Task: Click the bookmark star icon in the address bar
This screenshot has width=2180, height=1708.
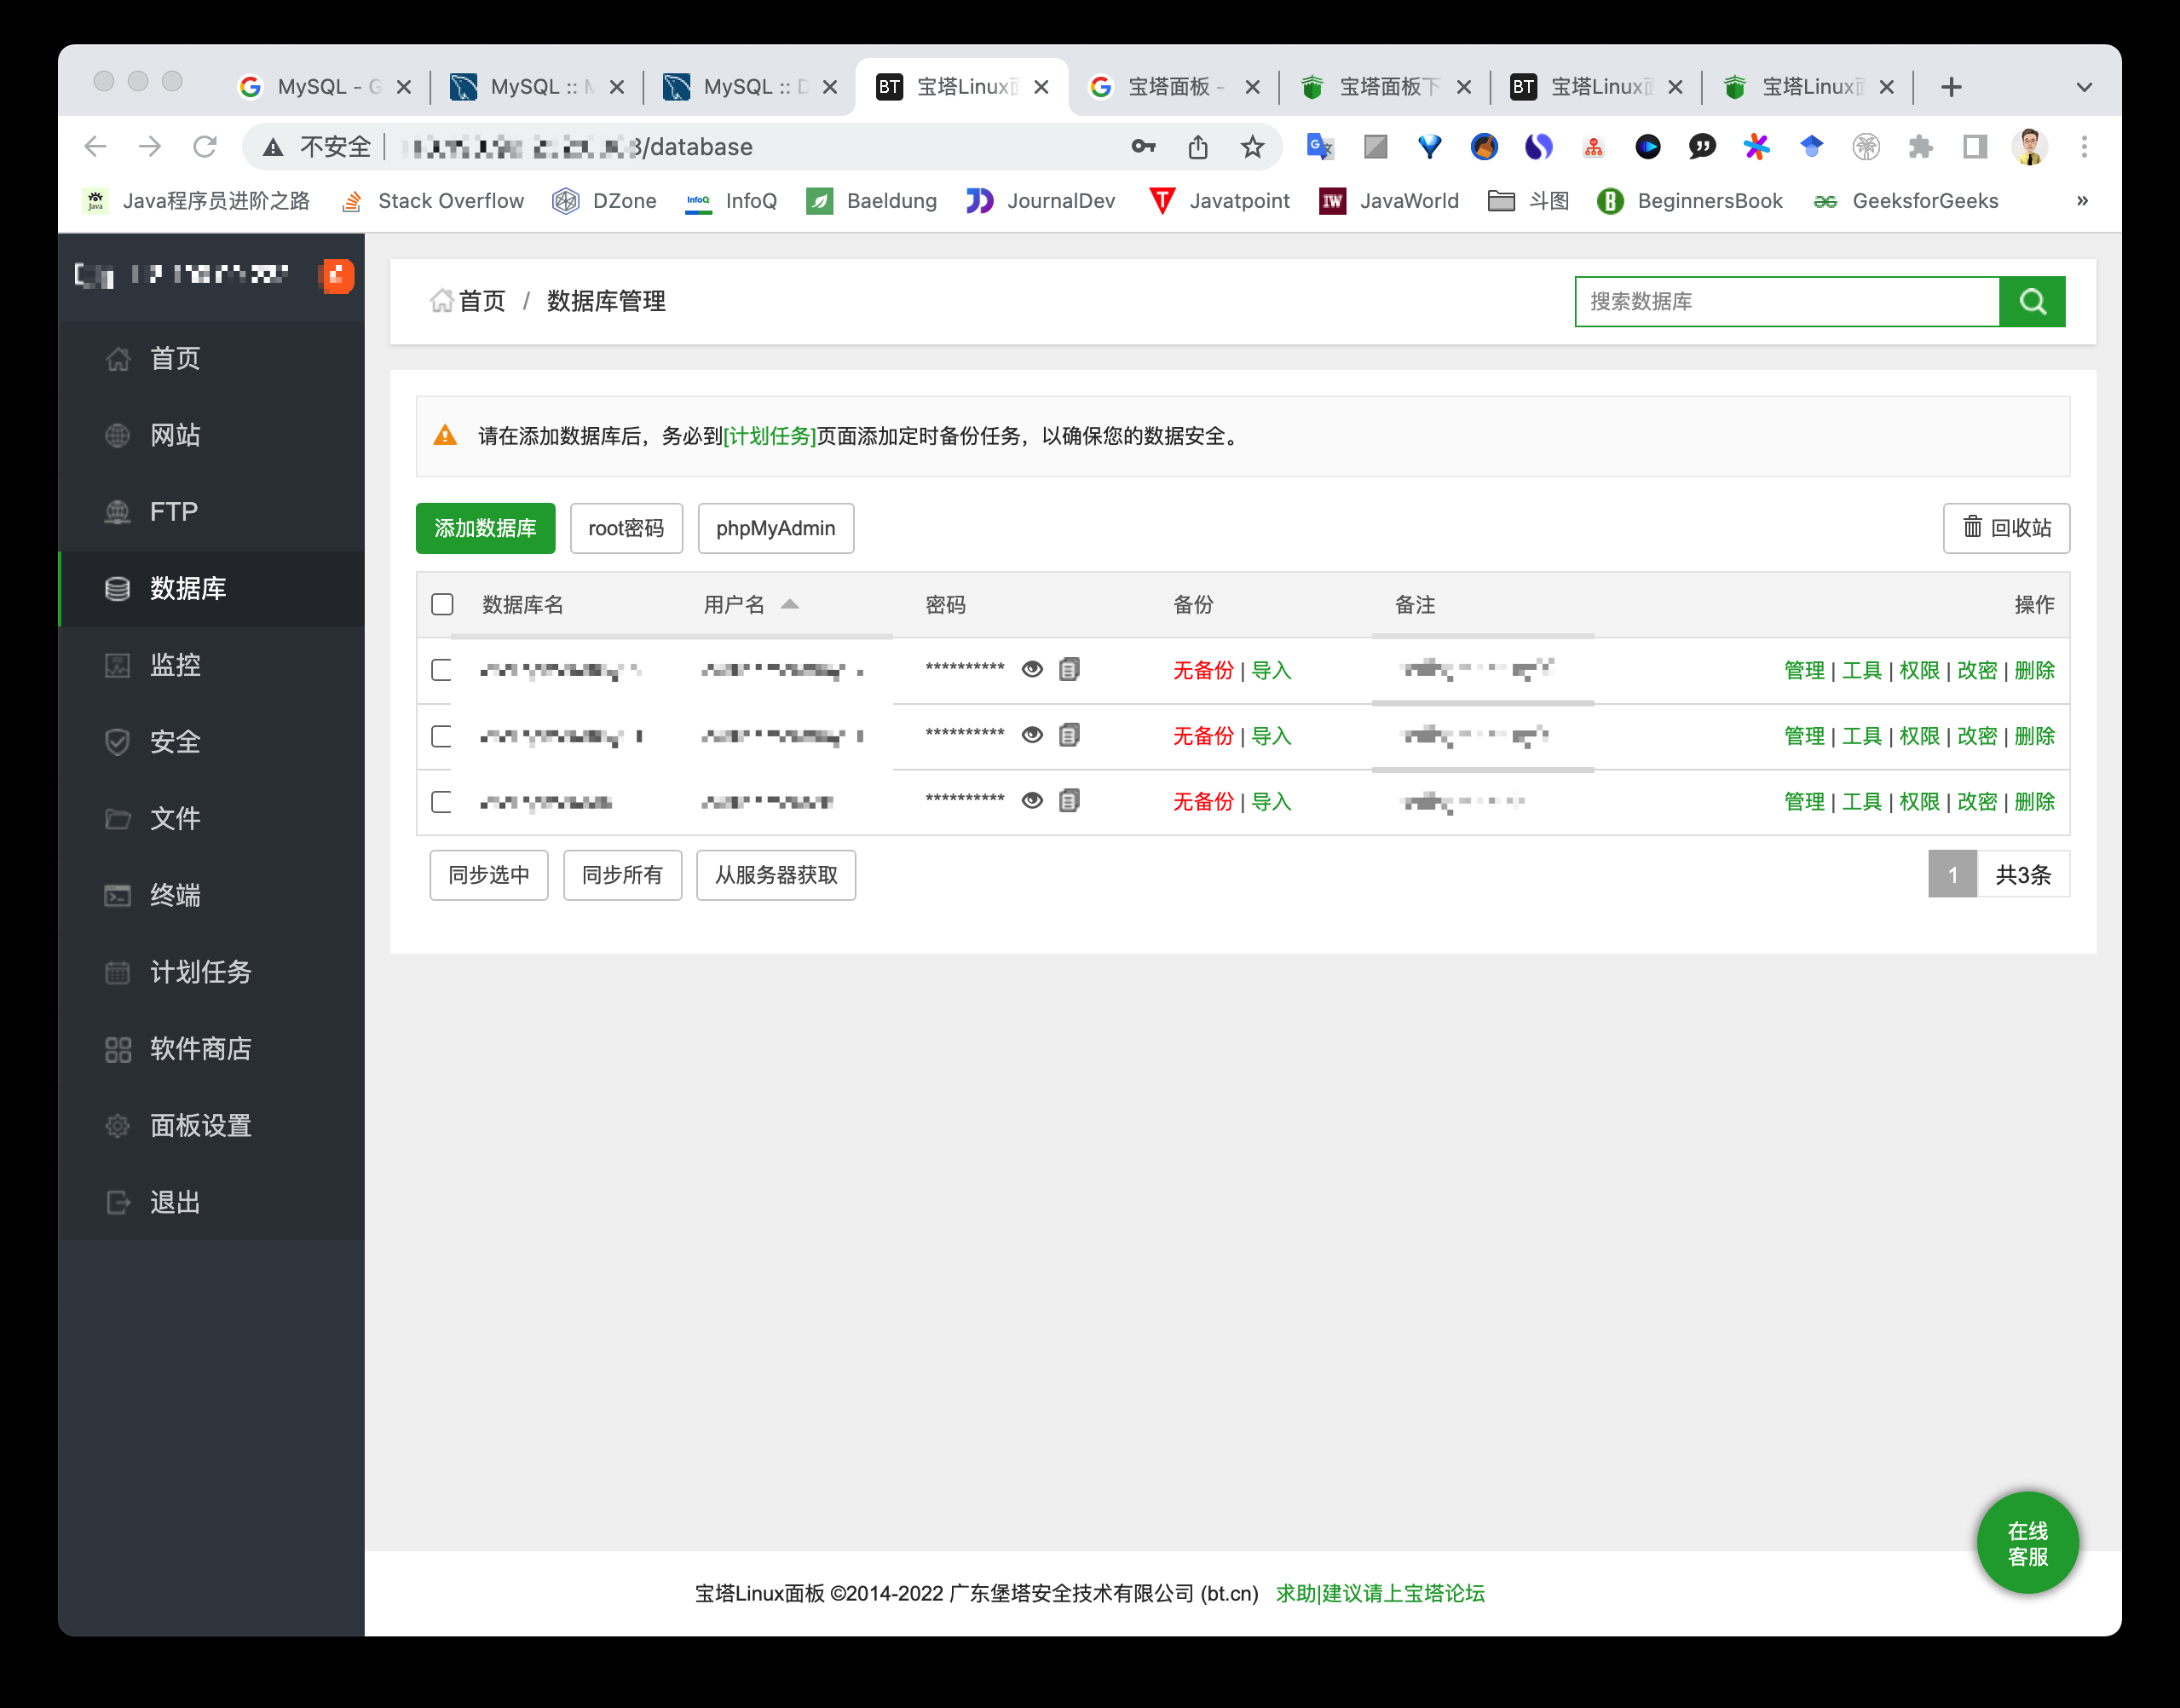Action: 1252,147
